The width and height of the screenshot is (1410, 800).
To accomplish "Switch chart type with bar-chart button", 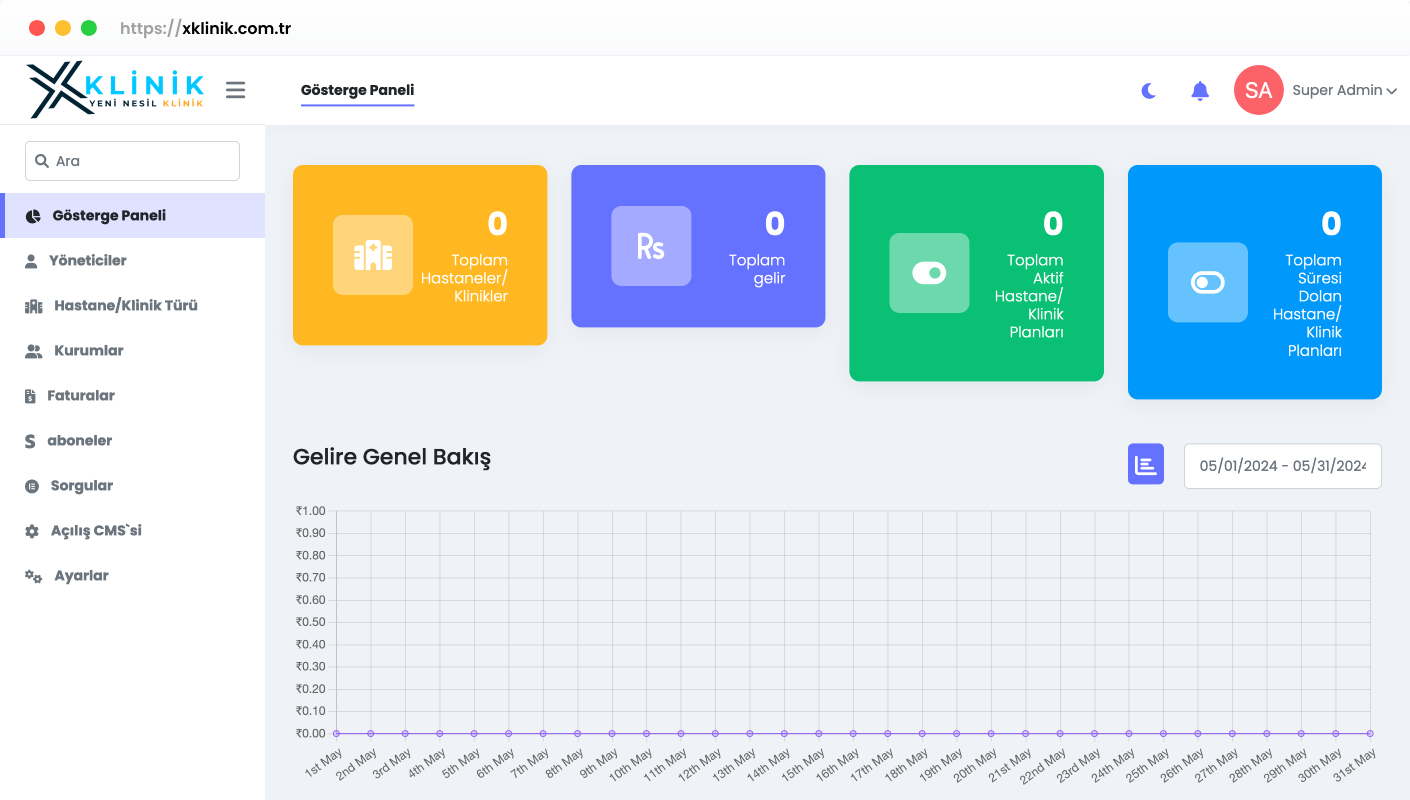I will [x=1146, y=464].
